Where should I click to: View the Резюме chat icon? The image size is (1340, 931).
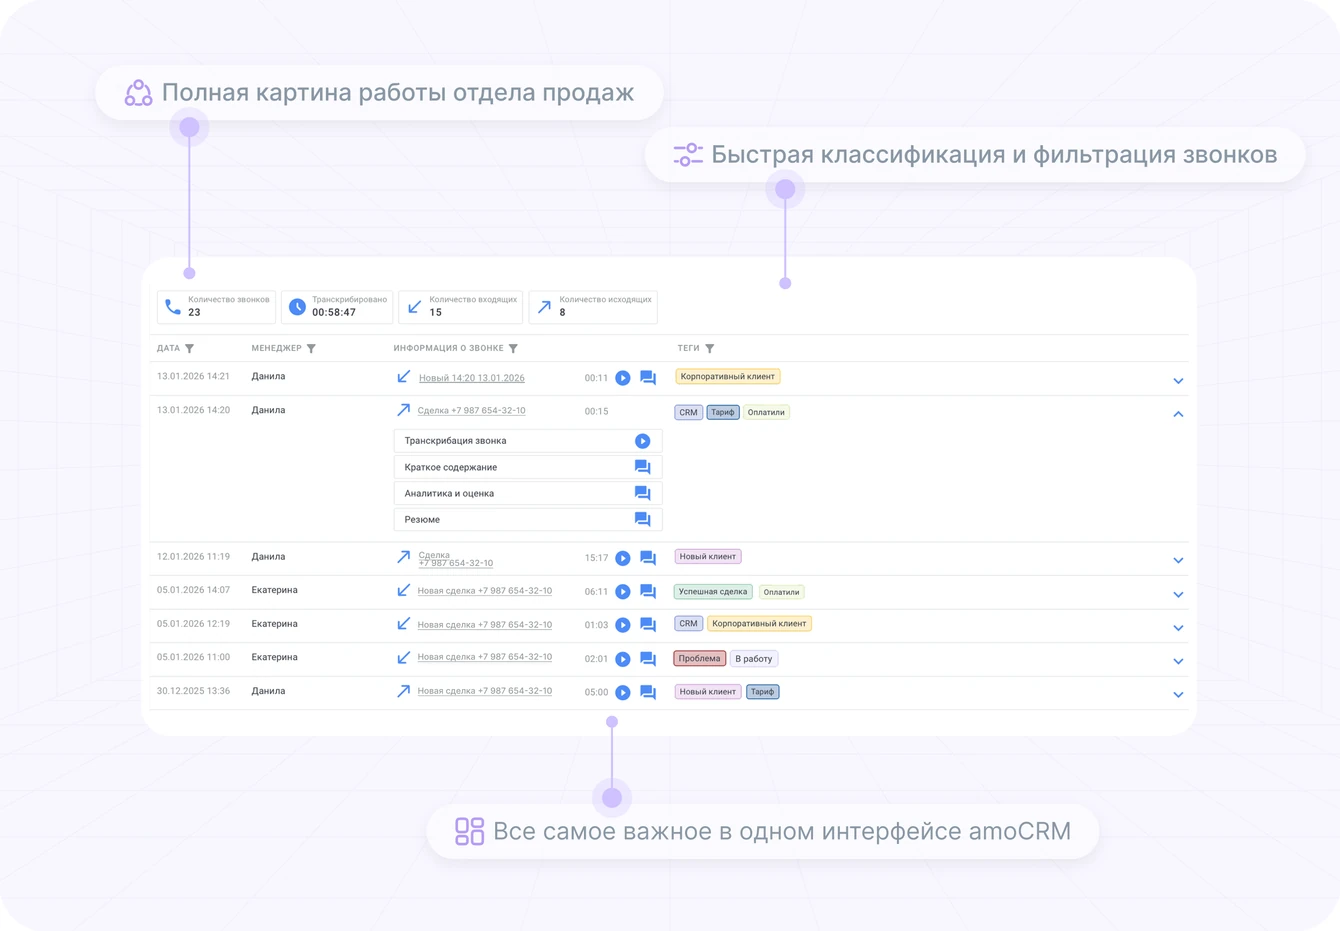[x=642, y=519]
